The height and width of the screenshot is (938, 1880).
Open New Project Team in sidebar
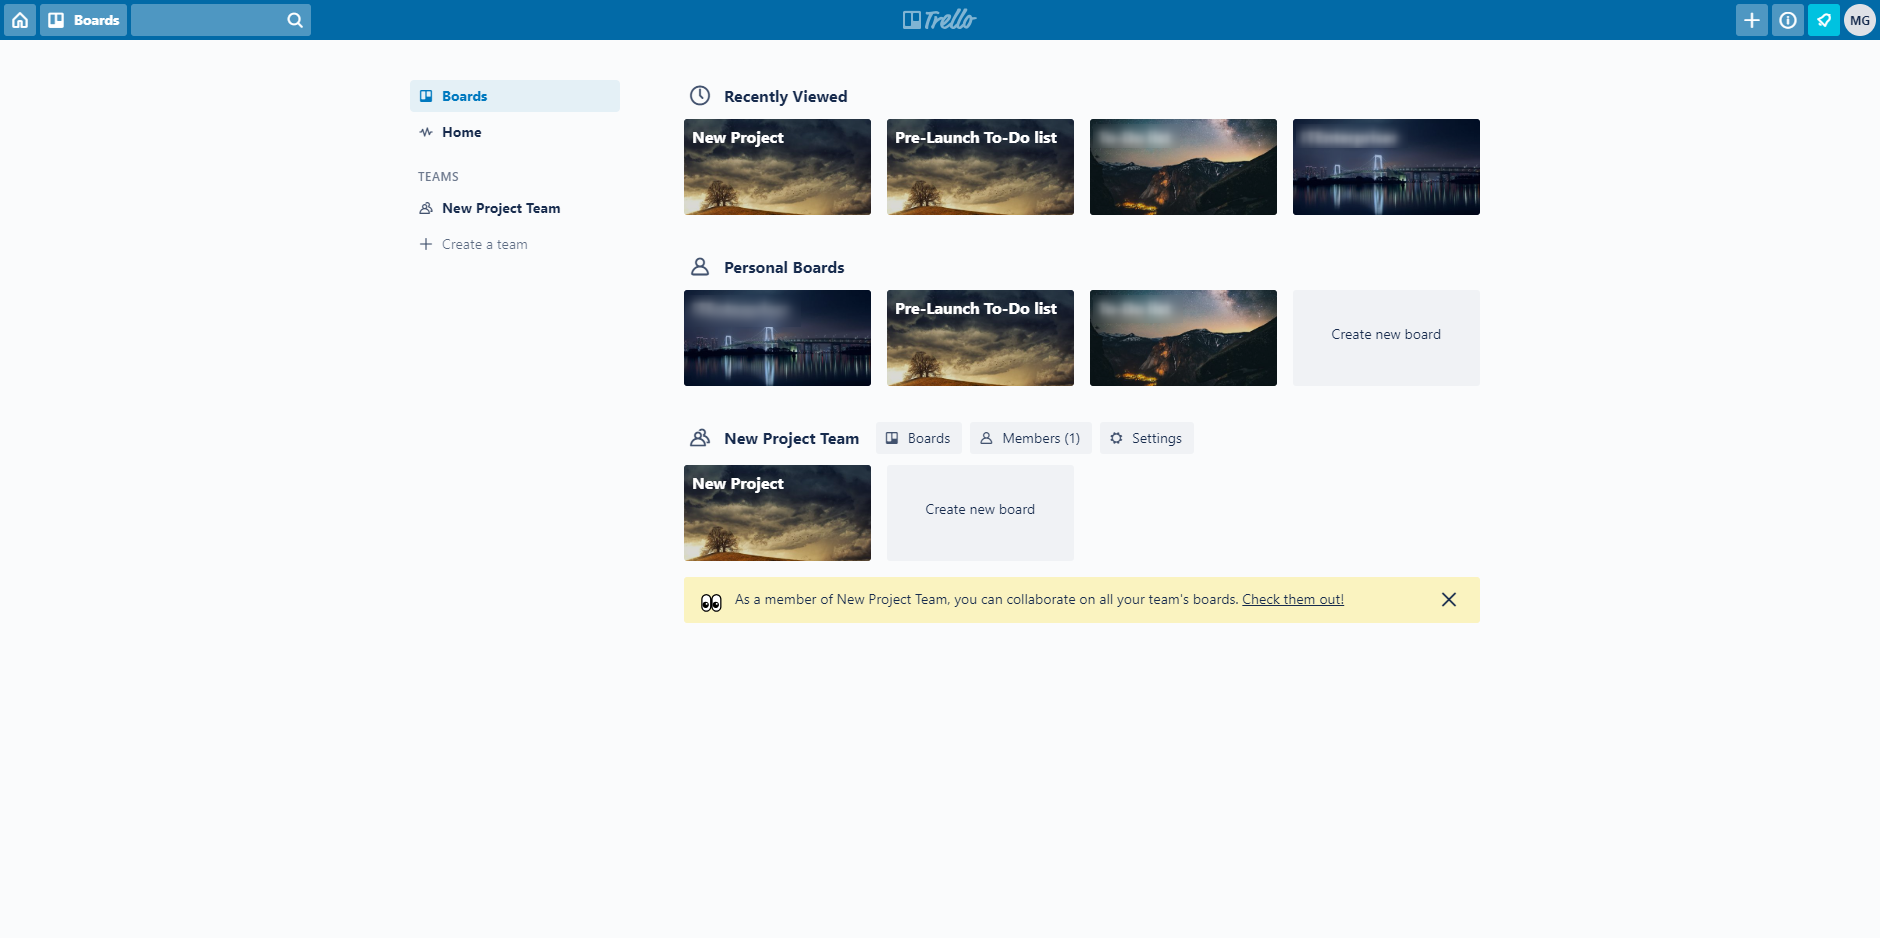tap(515, 208)
